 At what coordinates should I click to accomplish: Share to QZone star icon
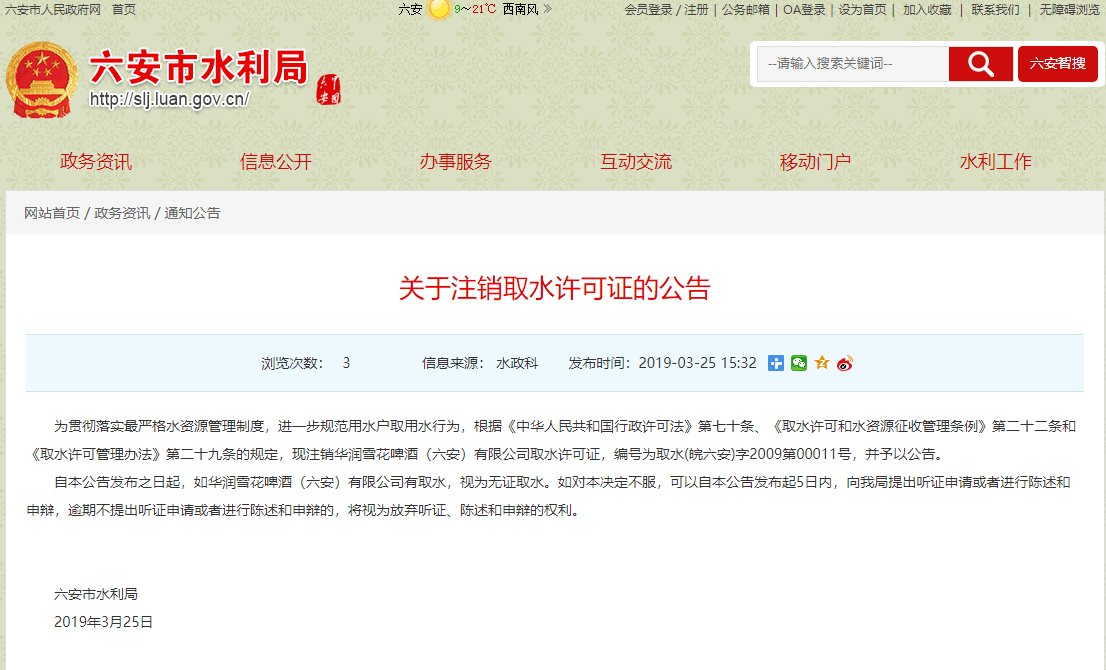[x=822, y=363]
